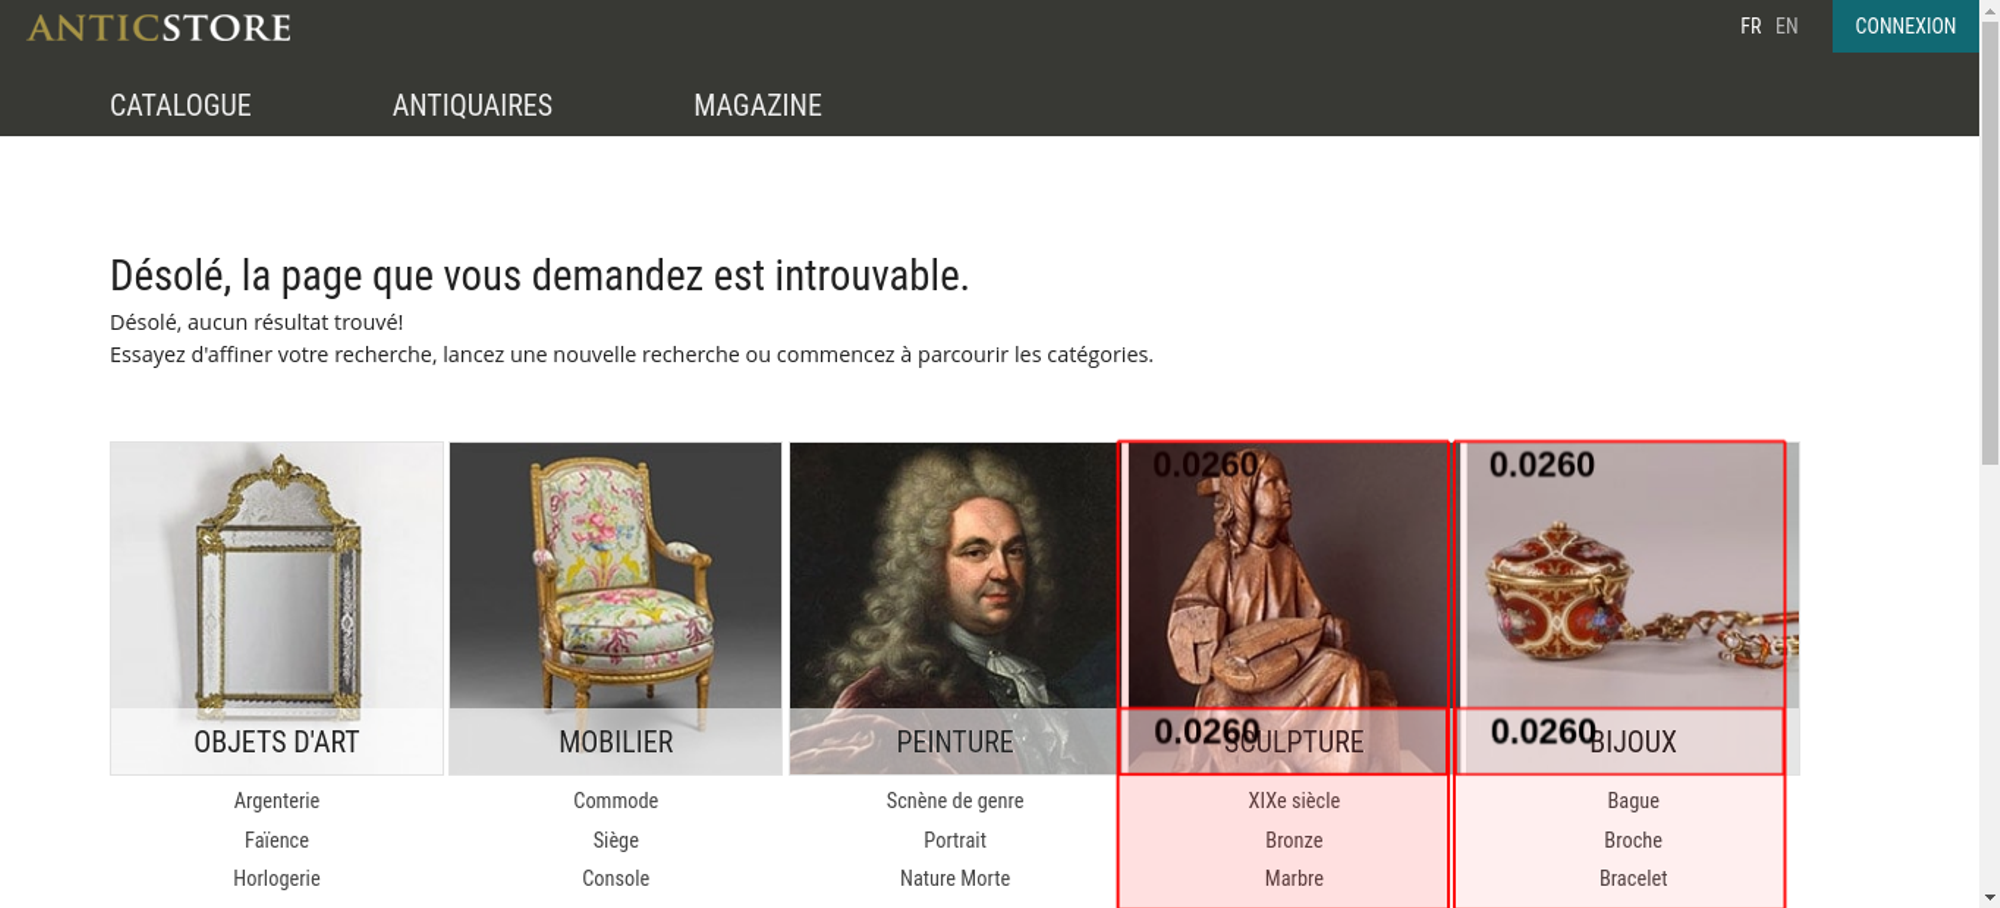Open the Catalogue menu

coord(180,105)
